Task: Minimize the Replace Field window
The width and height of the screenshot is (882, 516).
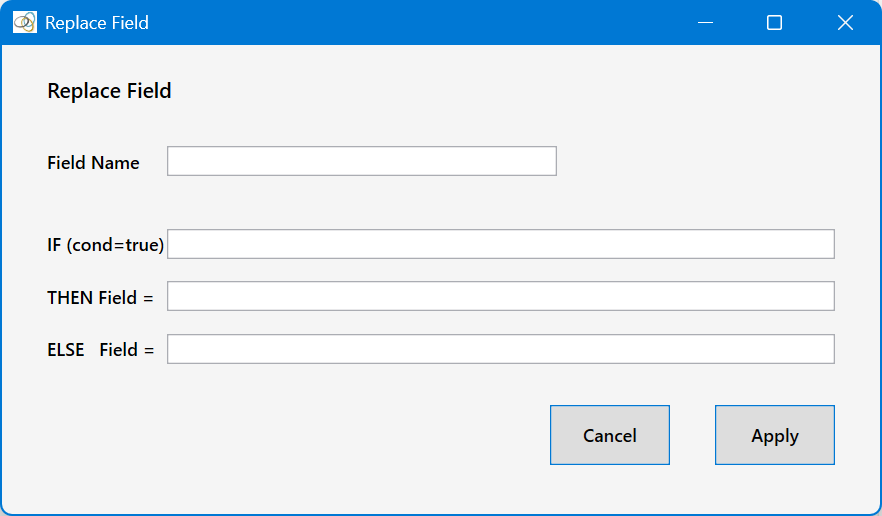Action: point(705,23)
